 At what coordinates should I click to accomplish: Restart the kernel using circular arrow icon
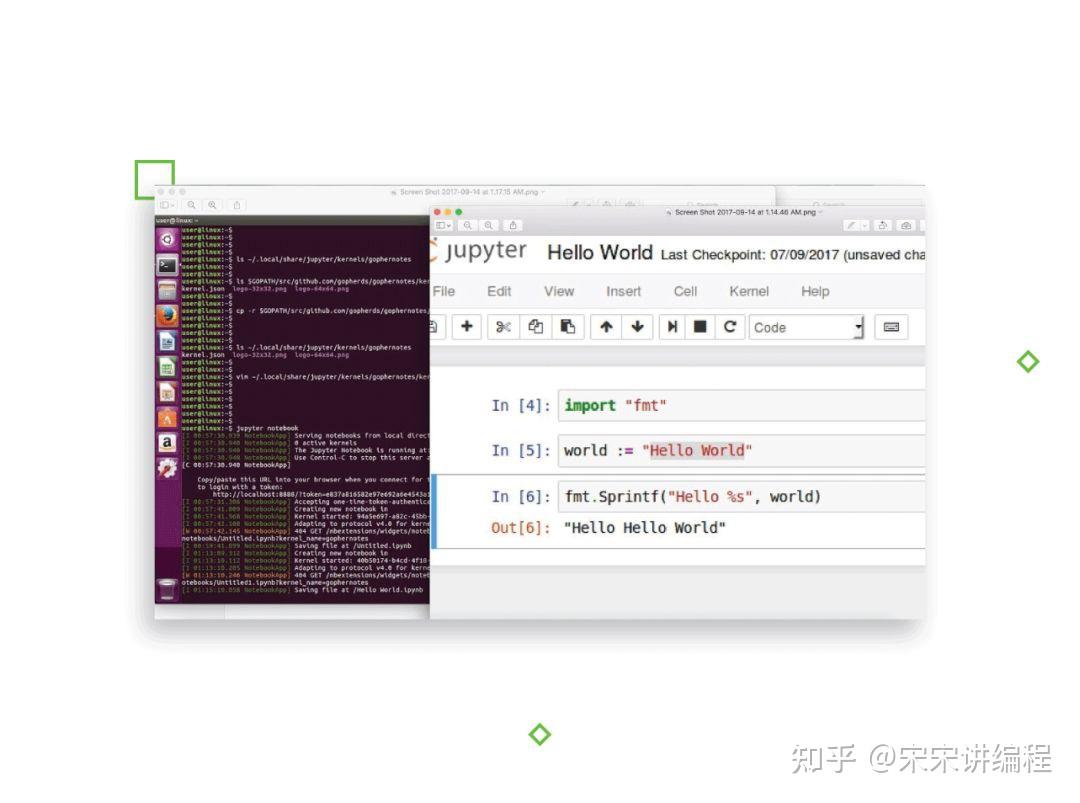coord(730,327)
